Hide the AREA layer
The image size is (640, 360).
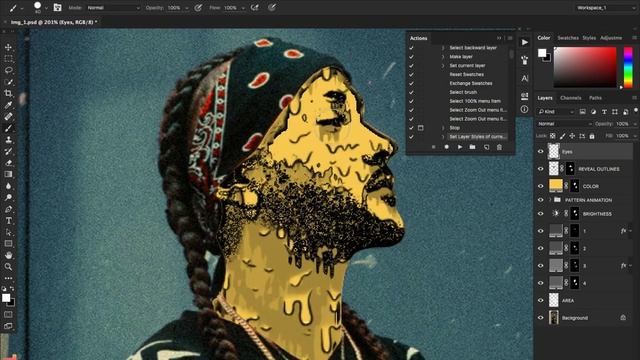pyautogui.click(x=541, y=300)
